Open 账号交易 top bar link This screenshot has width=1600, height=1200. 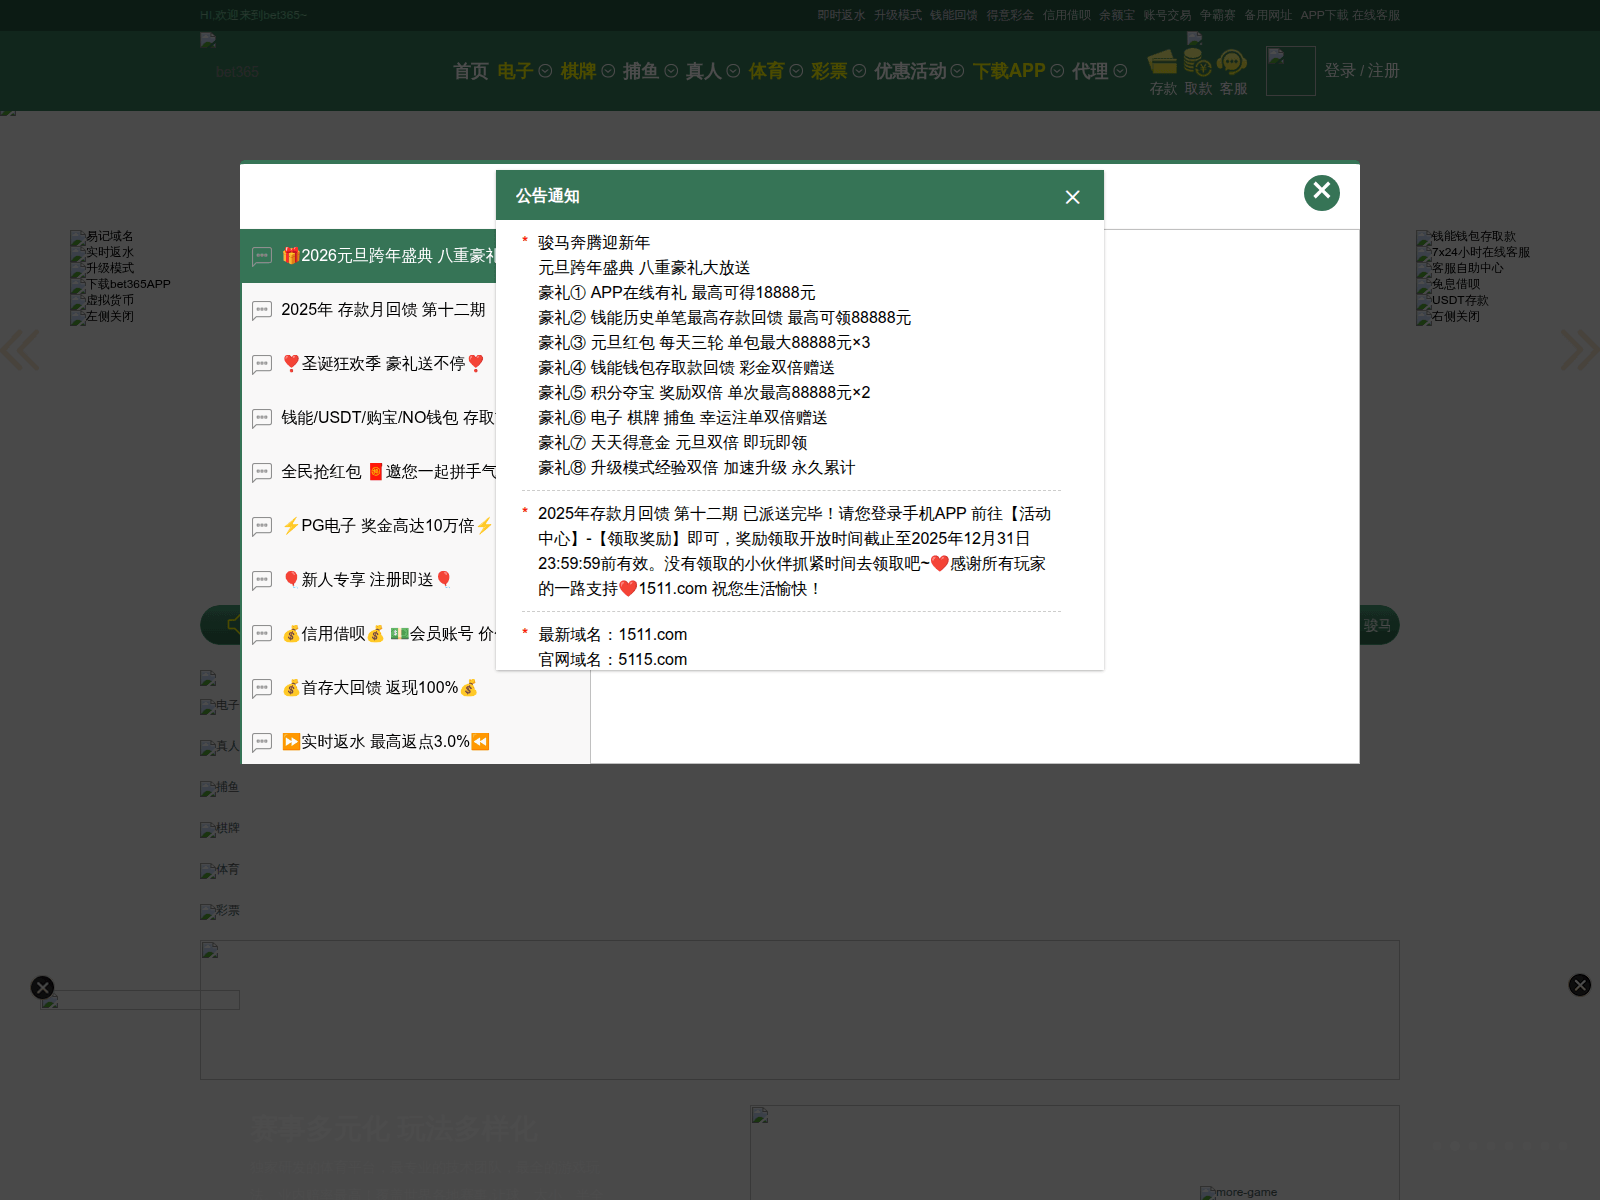(1167, 15)
